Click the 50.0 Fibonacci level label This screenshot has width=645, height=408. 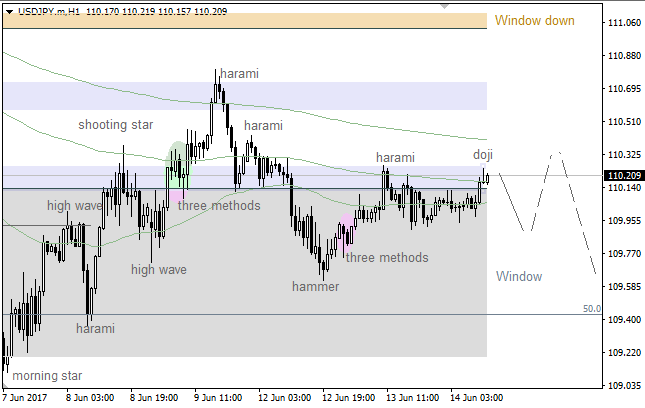pyautogui.click(x=592, y=309)
